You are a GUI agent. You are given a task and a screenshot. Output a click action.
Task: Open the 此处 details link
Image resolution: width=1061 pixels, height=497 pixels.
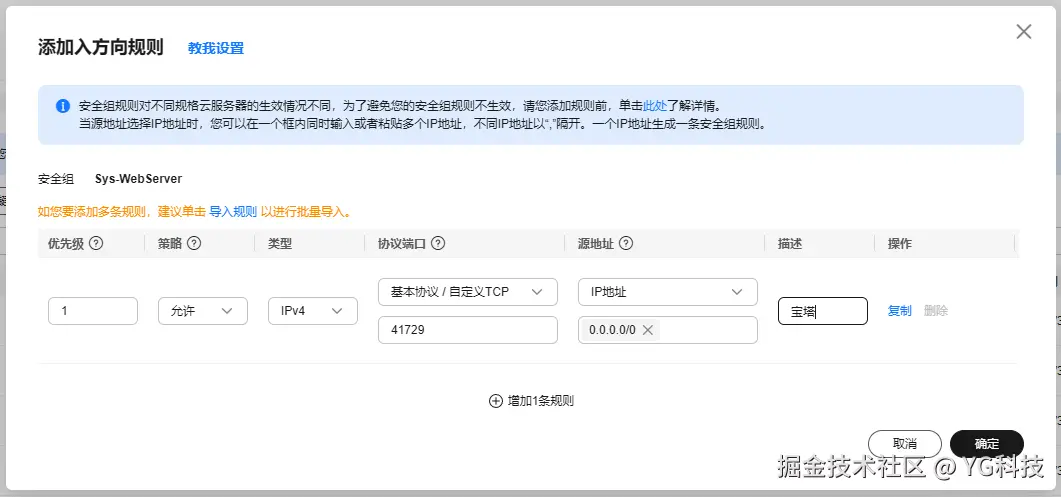coord(654,105)
